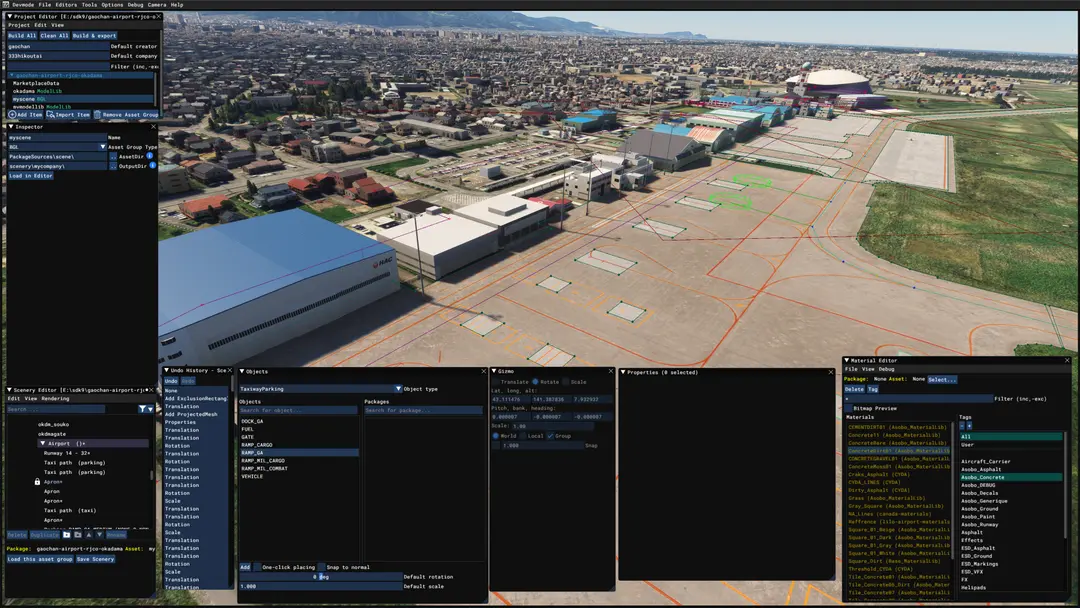1080x608 pixels.
Task: Click the Tags list scrollbar
Action: [x=1066, y=485]
